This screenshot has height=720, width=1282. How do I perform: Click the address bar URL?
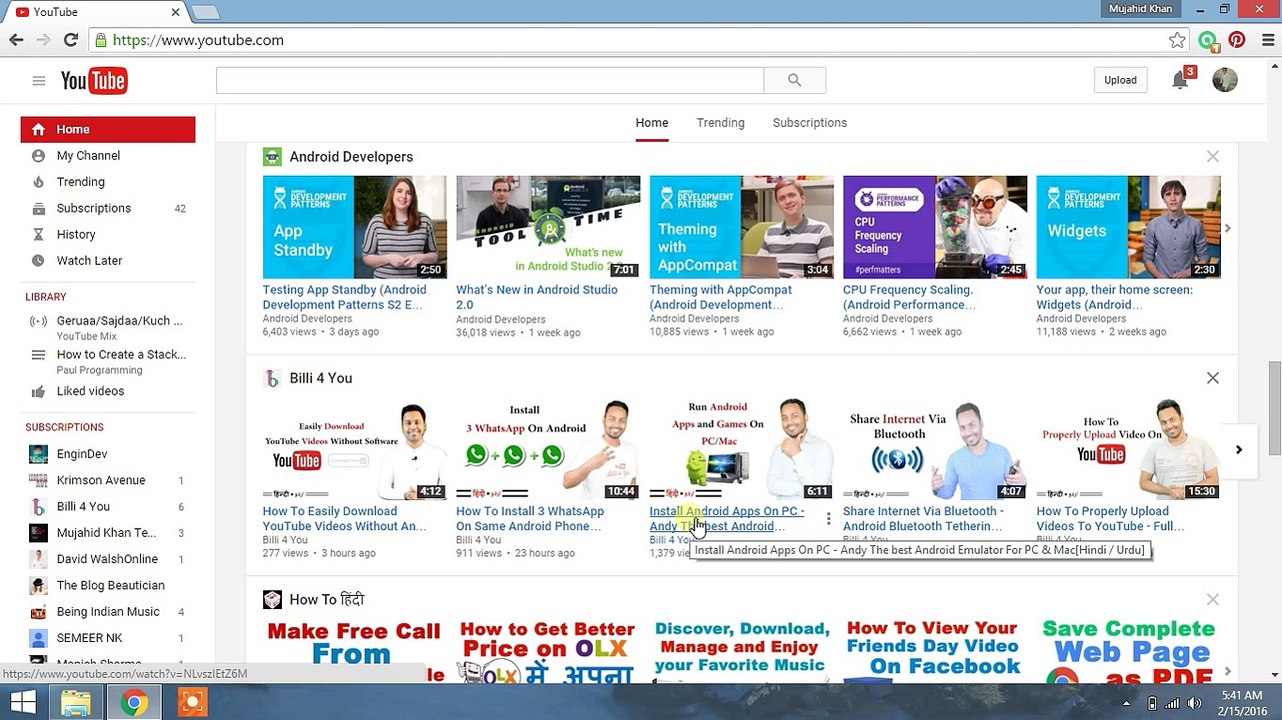198,40
